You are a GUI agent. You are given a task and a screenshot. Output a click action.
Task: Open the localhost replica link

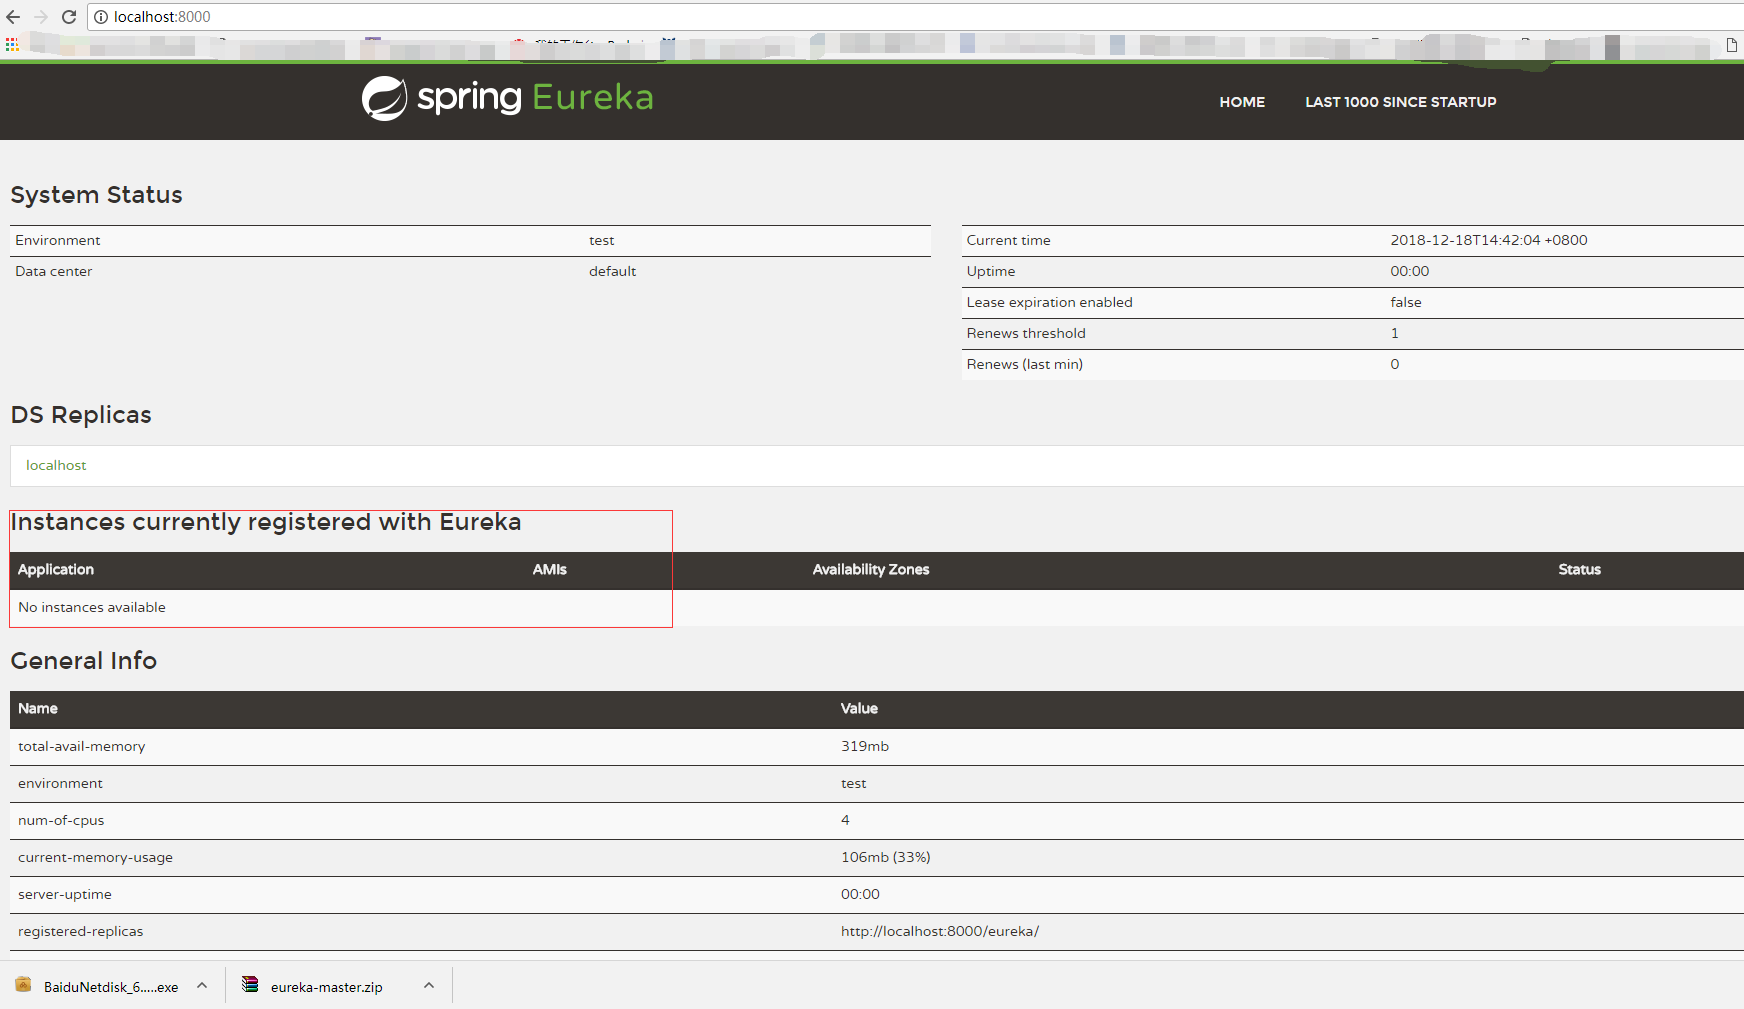coord(56,465)
